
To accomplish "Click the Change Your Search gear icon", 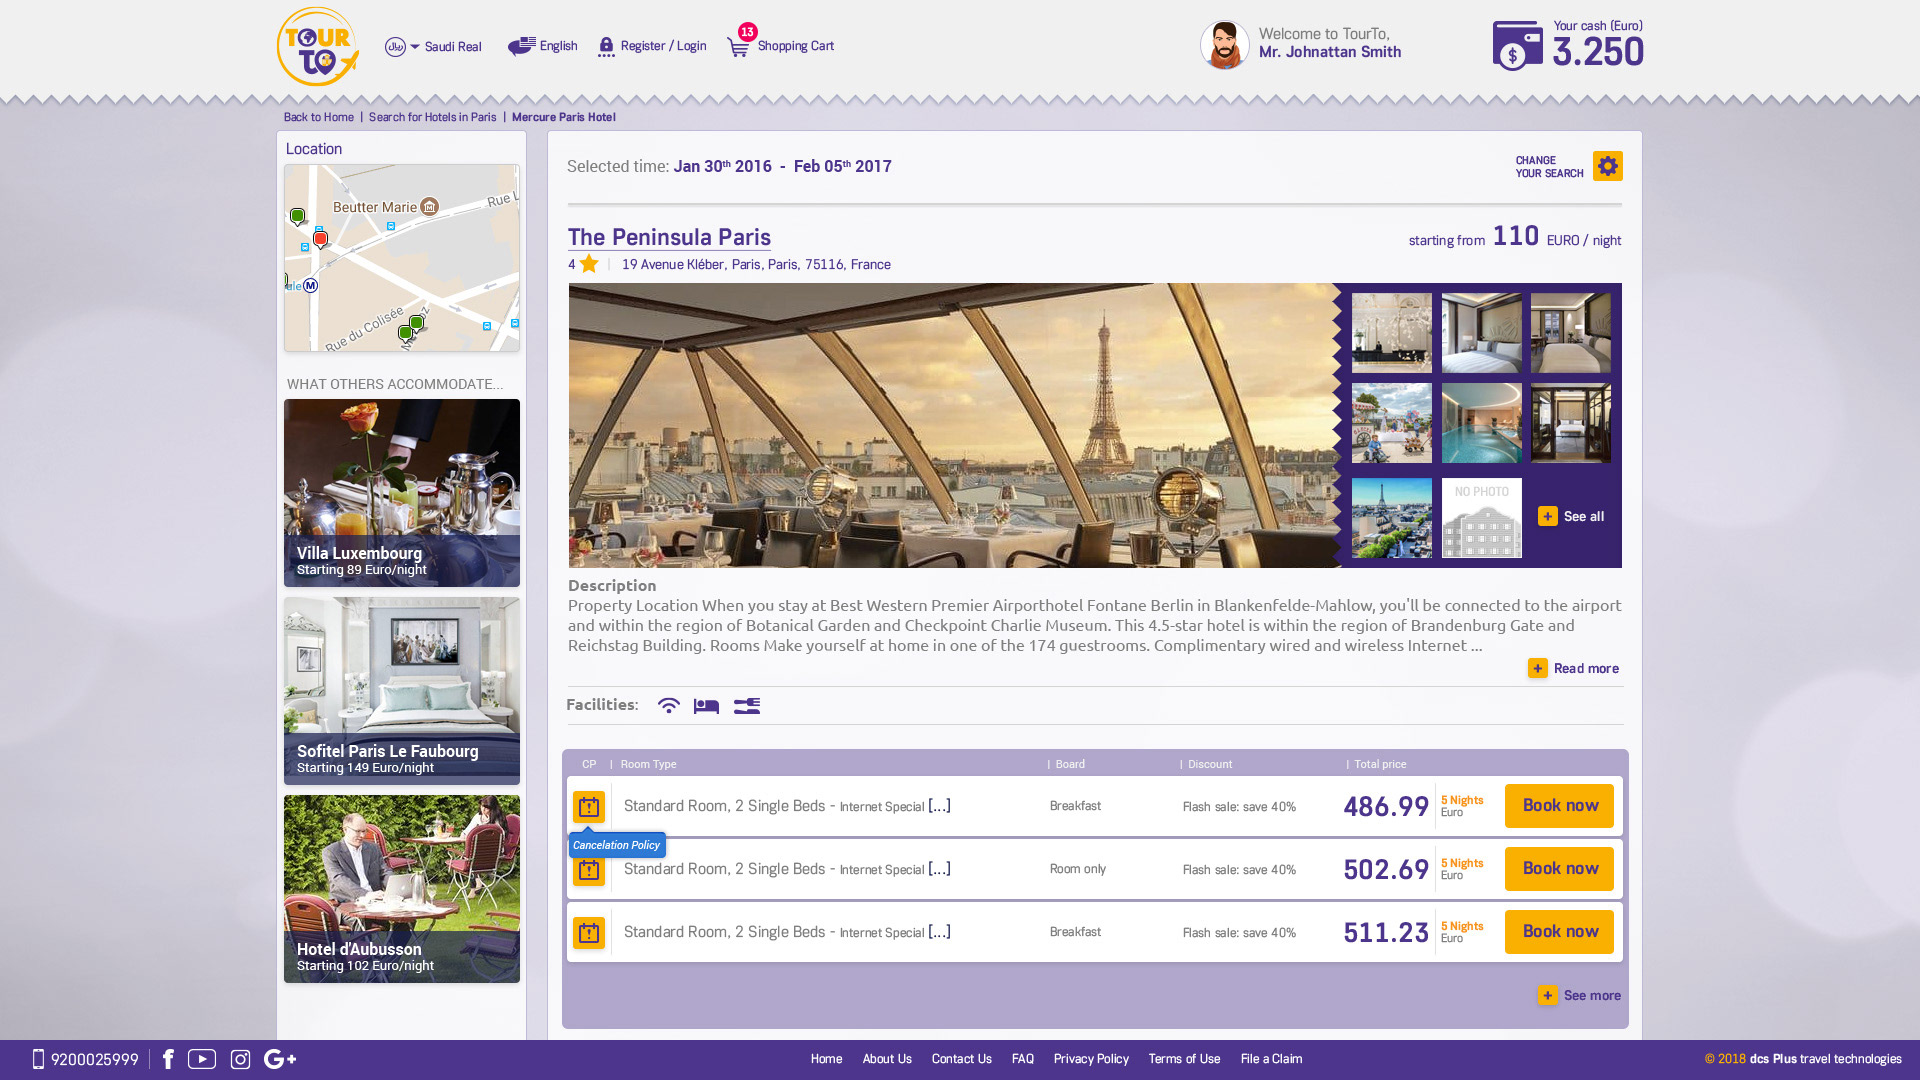I will tap(1608, 166).
